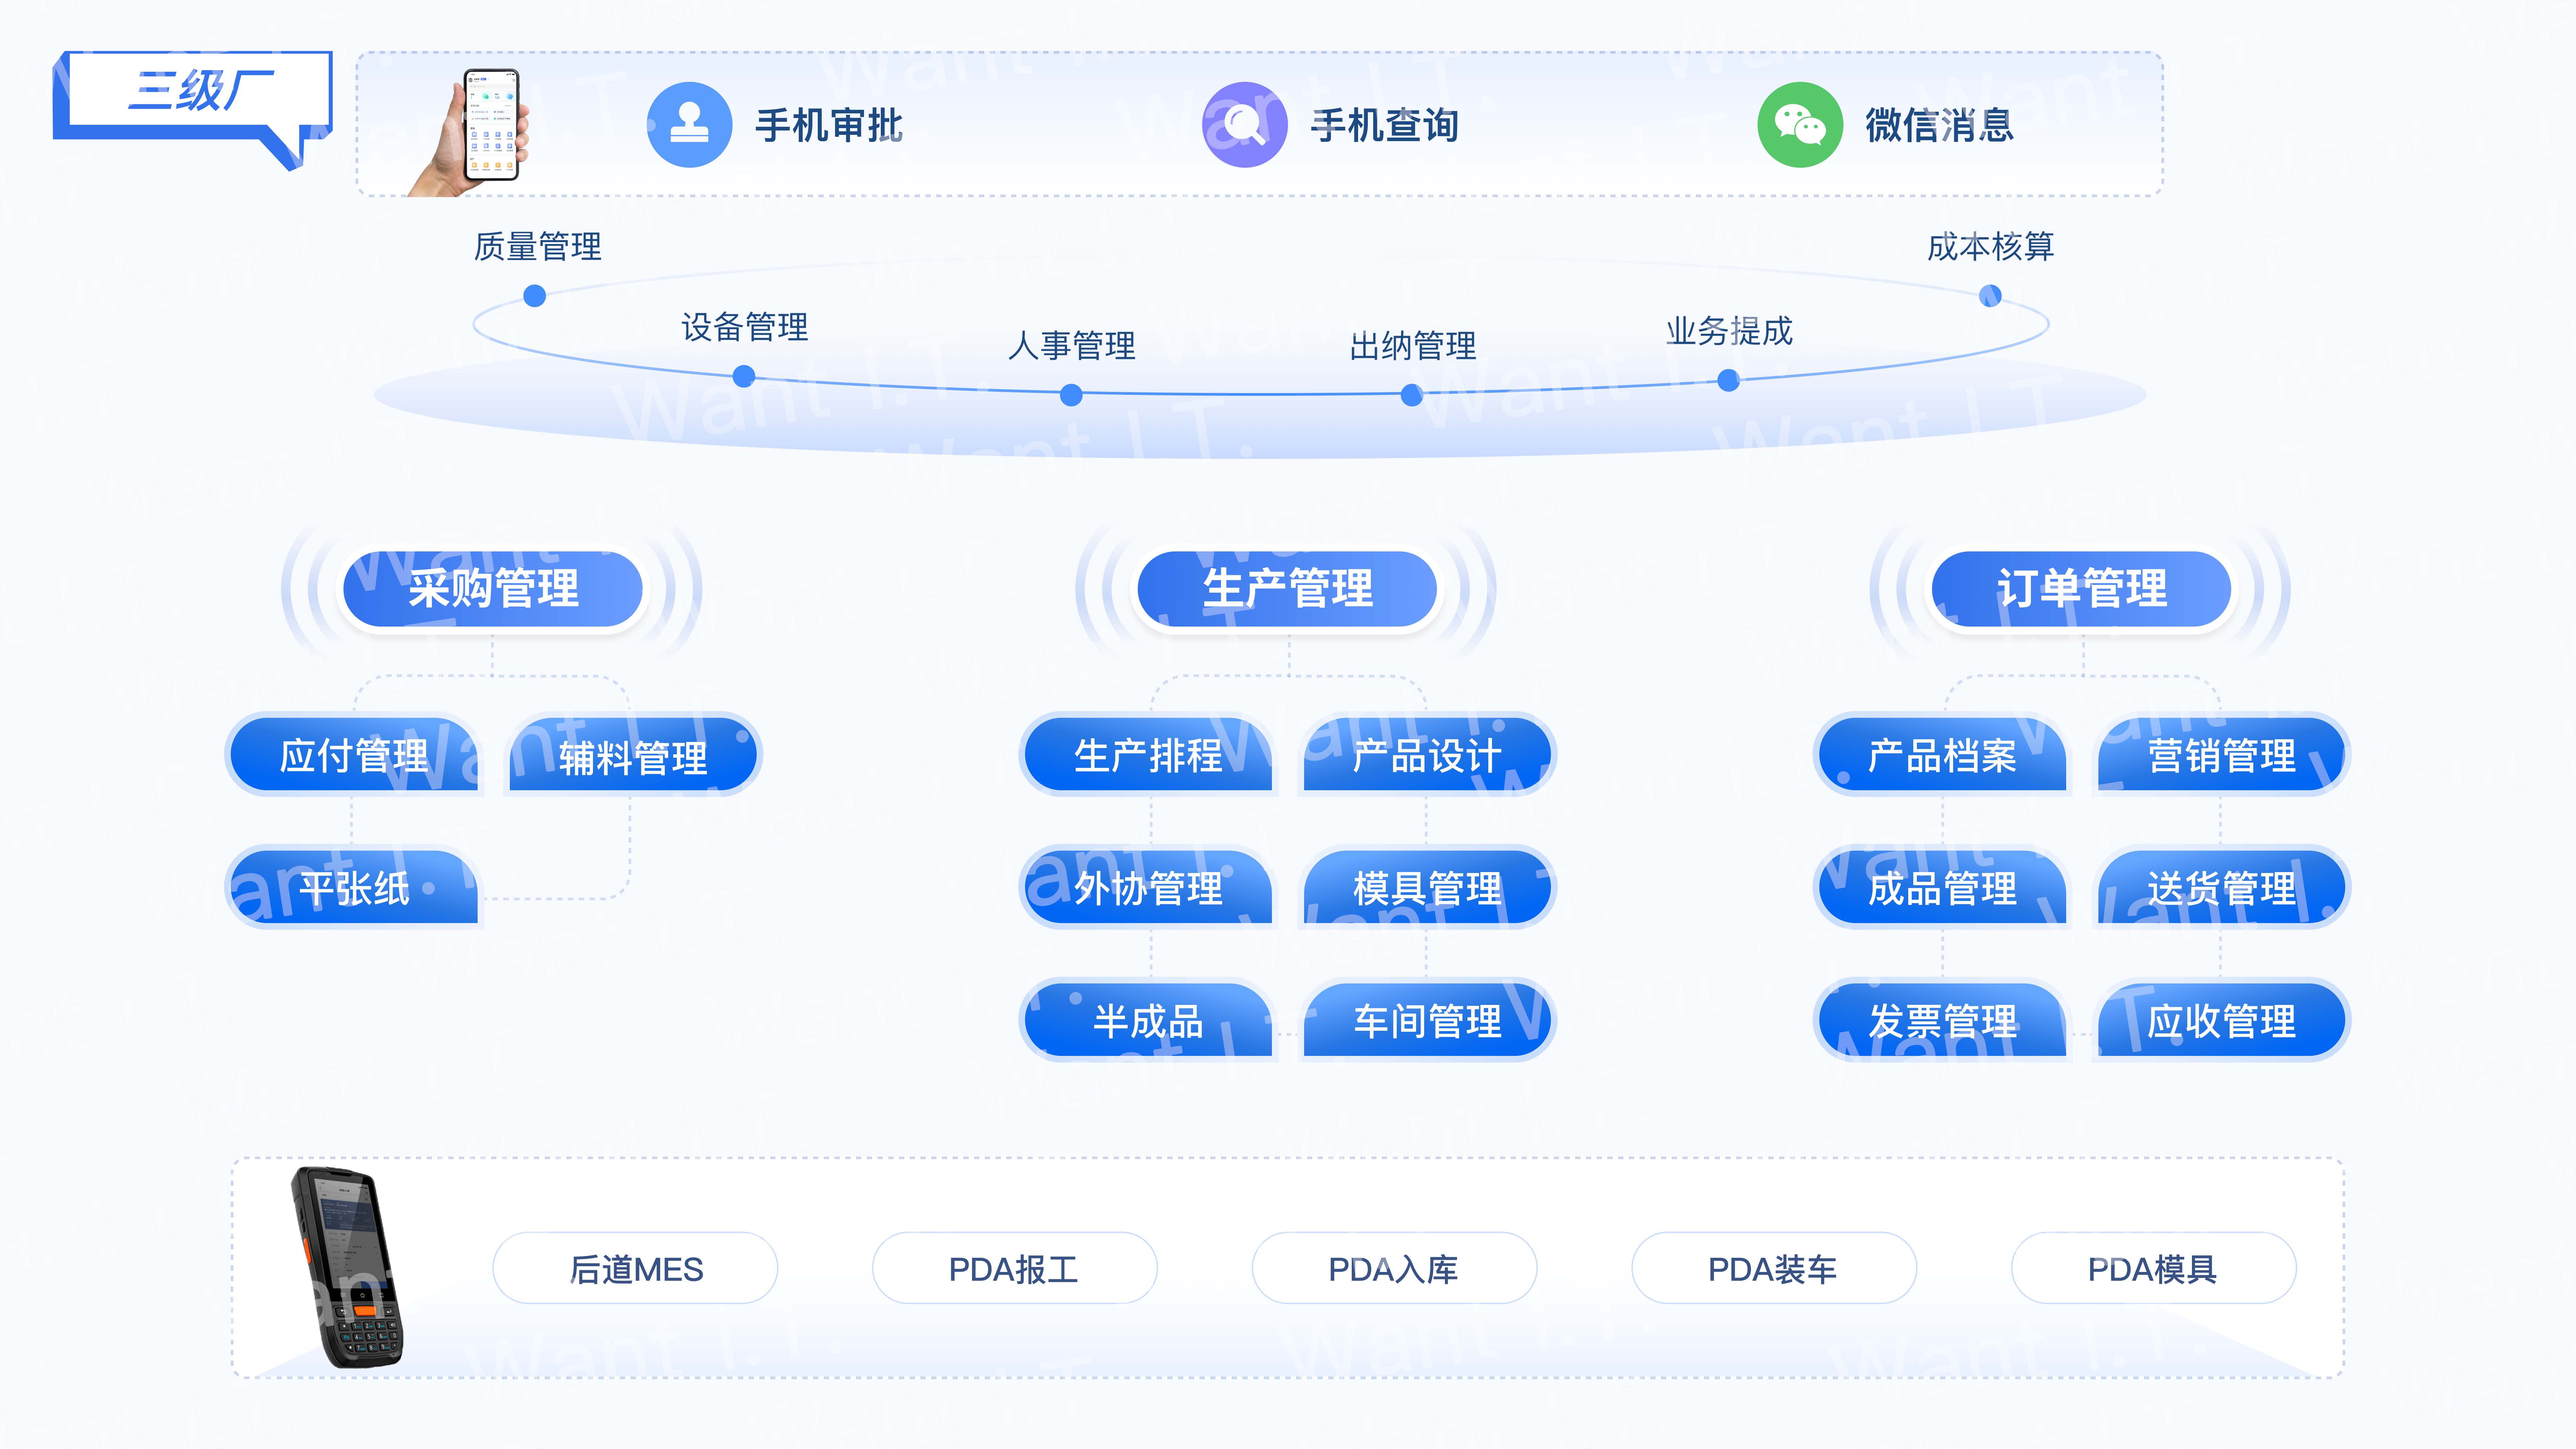Click the 人事管理 dot on the ellipse

(x=1071, y=395)
